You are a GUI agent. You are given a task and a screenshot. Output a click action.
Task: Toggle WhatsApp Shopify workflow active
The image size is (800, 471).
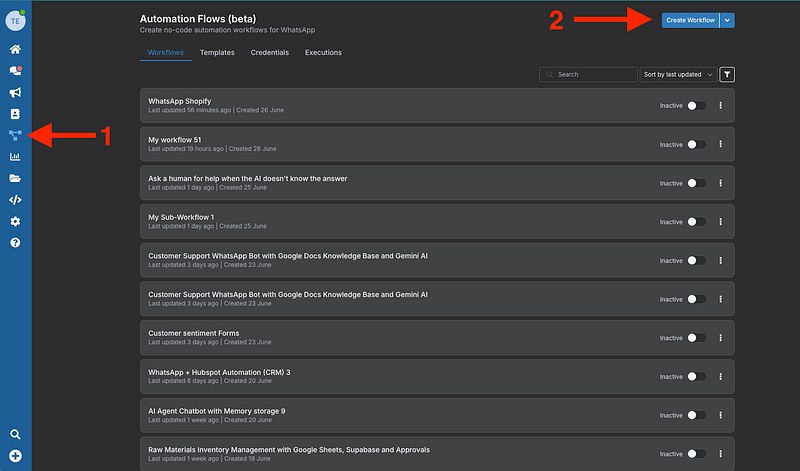point(696,105)
